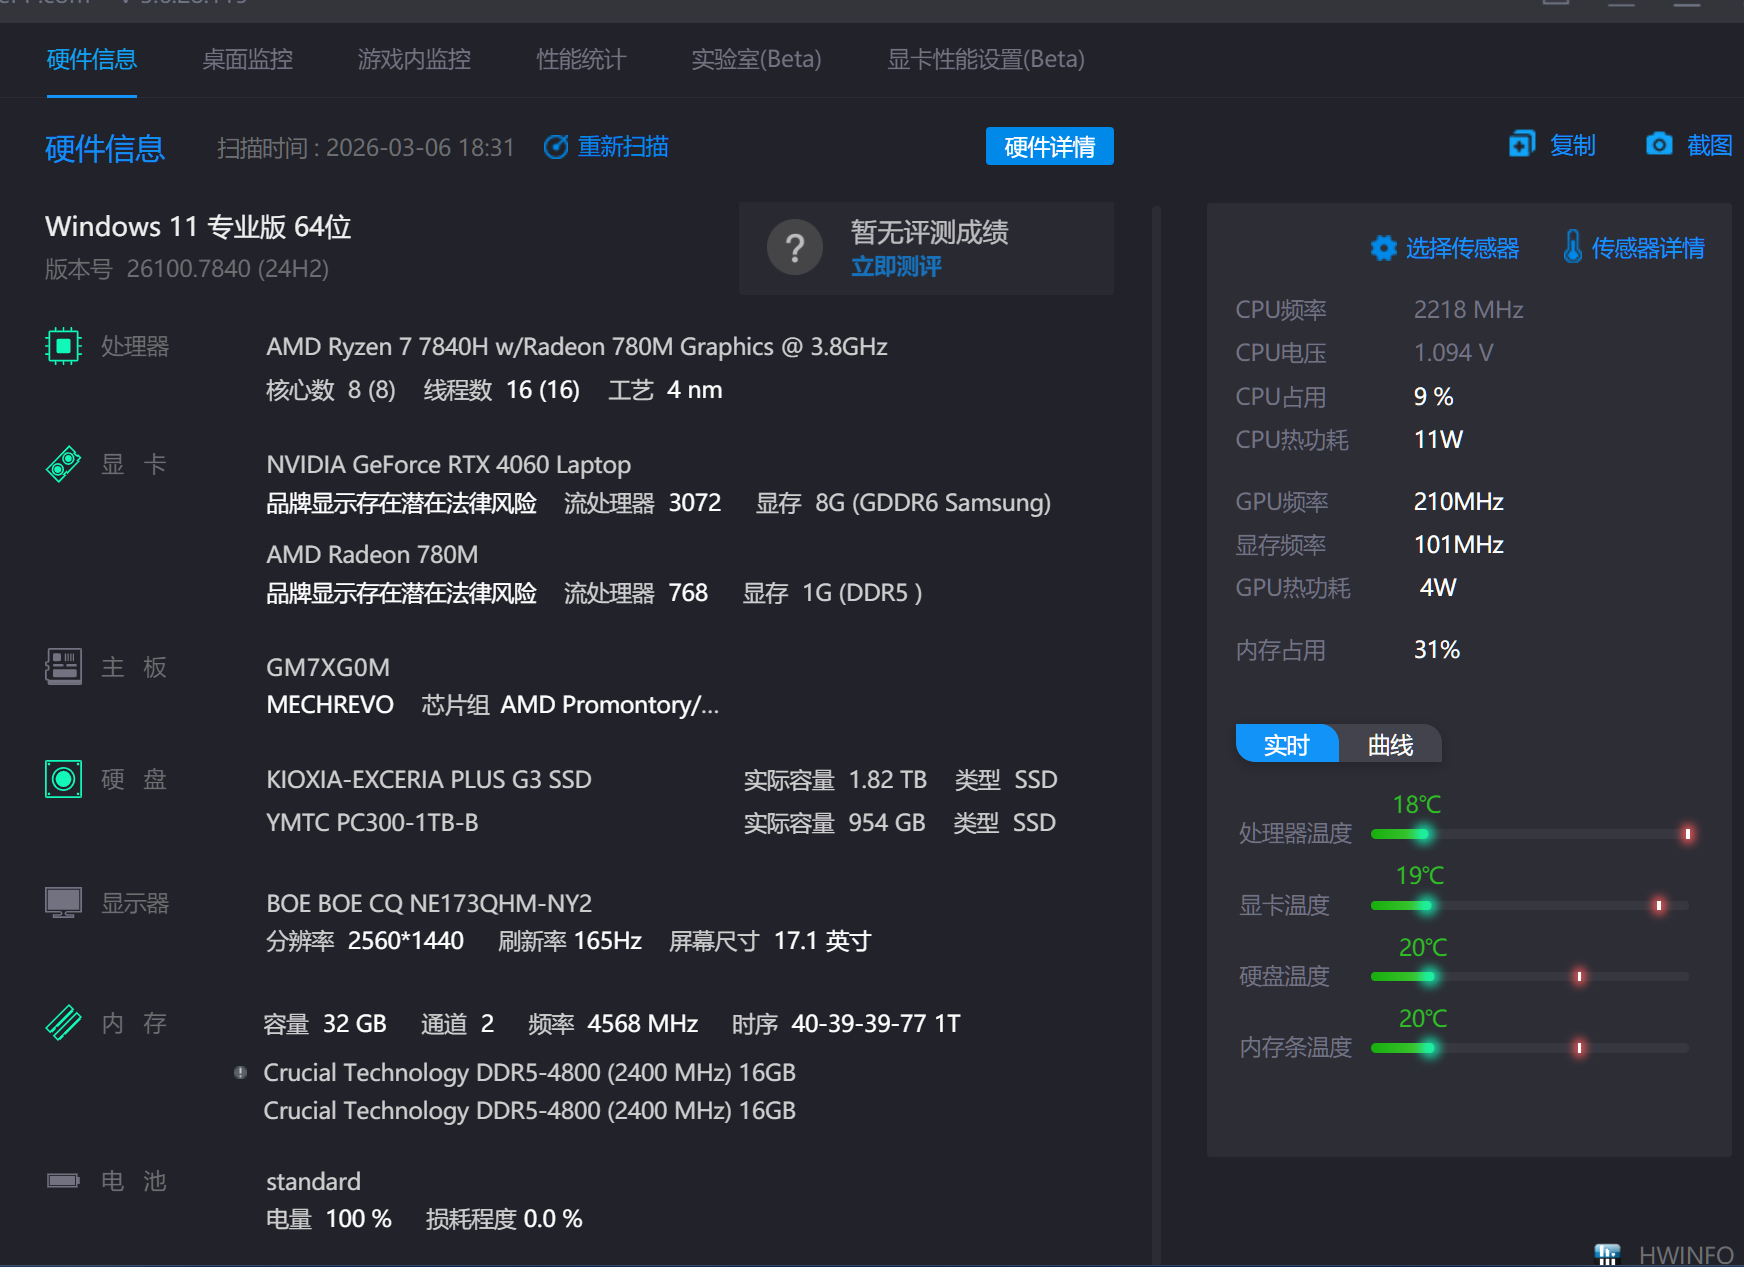
Task: Click the processor chip icon
Action: coord(63,347)
